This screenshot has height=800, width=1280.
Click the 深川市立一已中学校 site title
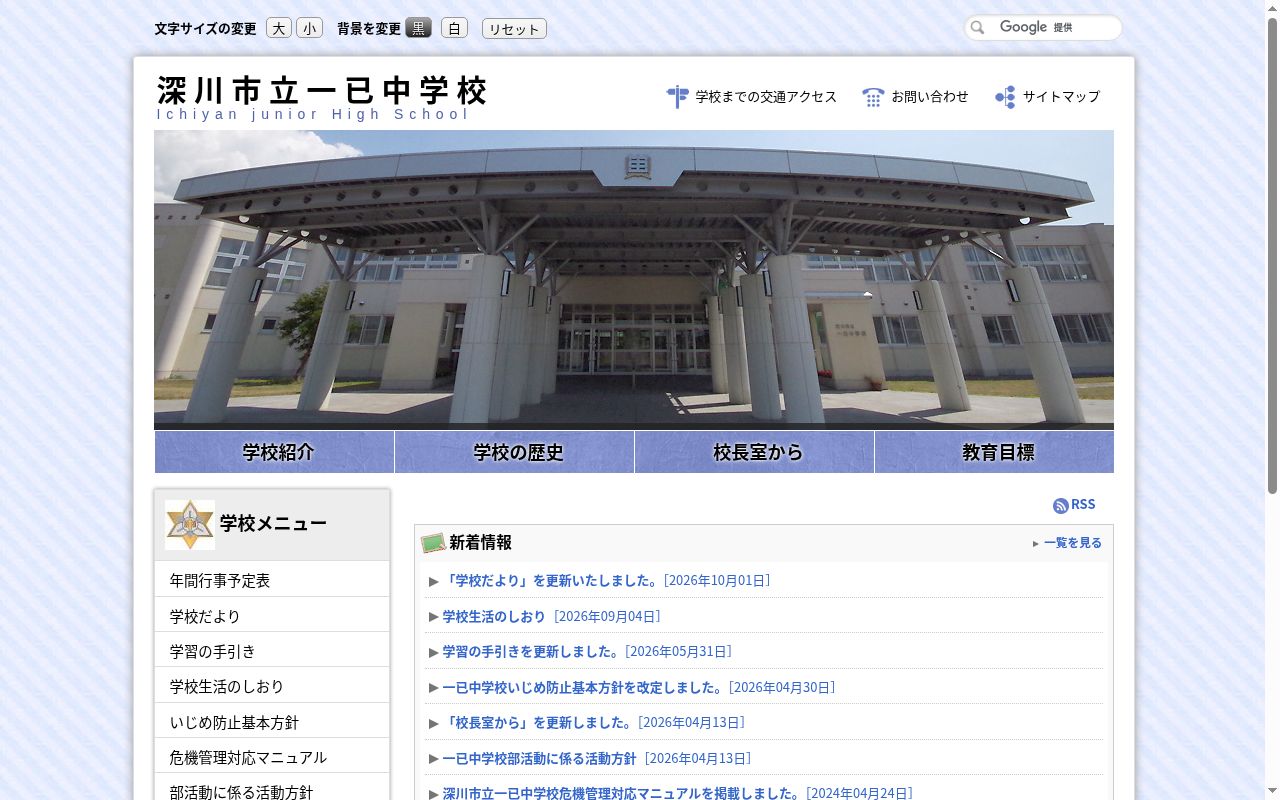click(322, 91)
